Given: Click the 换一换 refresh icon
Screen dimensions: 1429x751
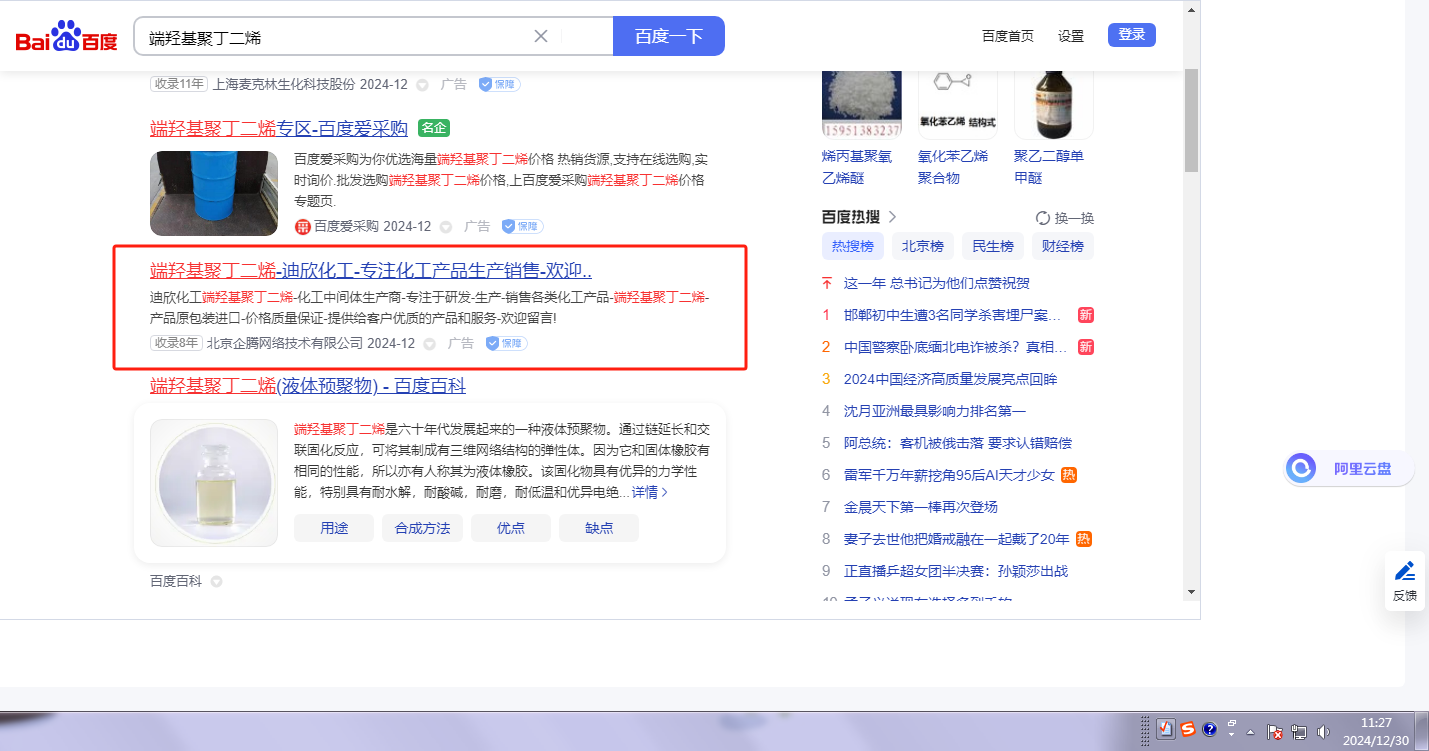Looking at the screenshot, I should click(1042, 218).
